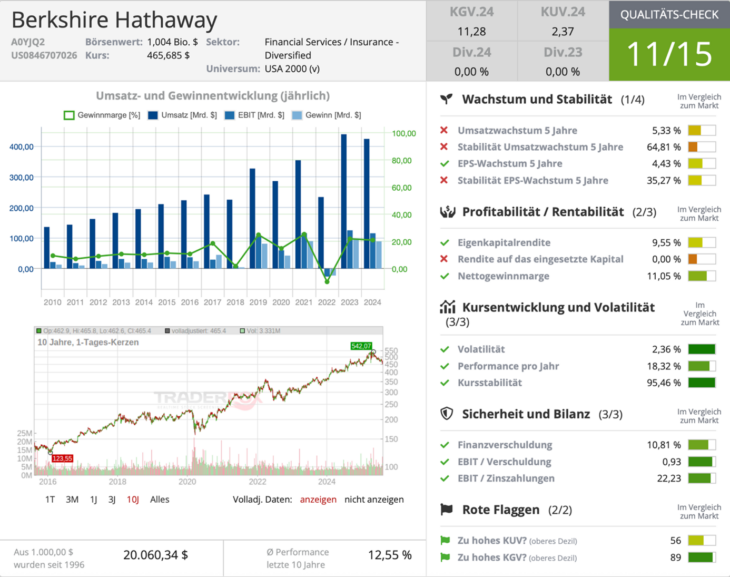Screen dimensions: 730x577
Task: Click the Universum USA 2000 (v) value
Action: (x=292, y=69)
